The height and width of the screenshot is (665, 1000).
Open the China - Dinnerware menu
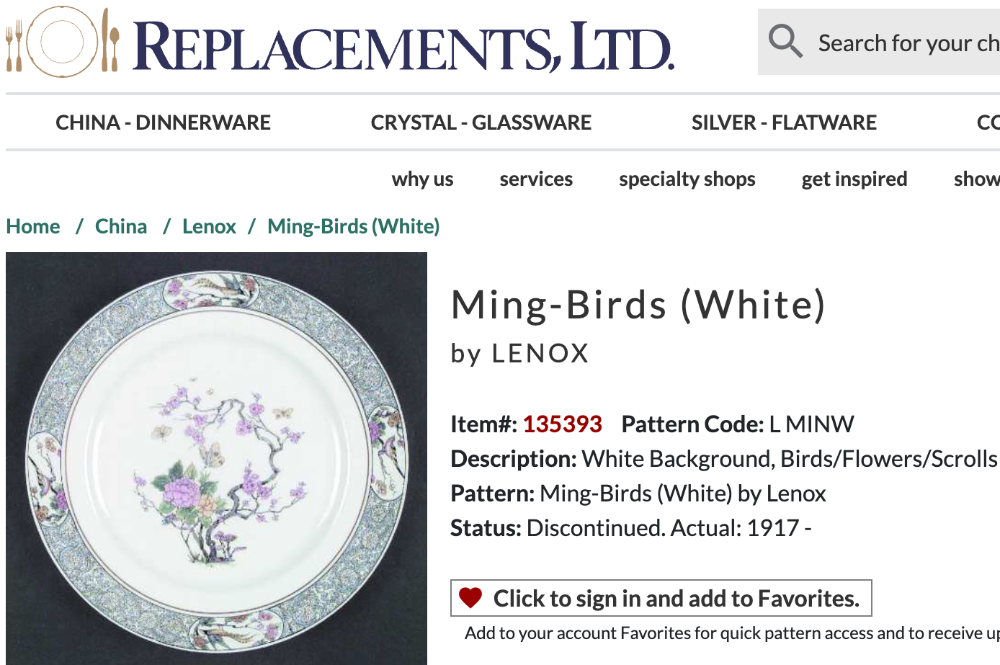[x=163, y=123]
